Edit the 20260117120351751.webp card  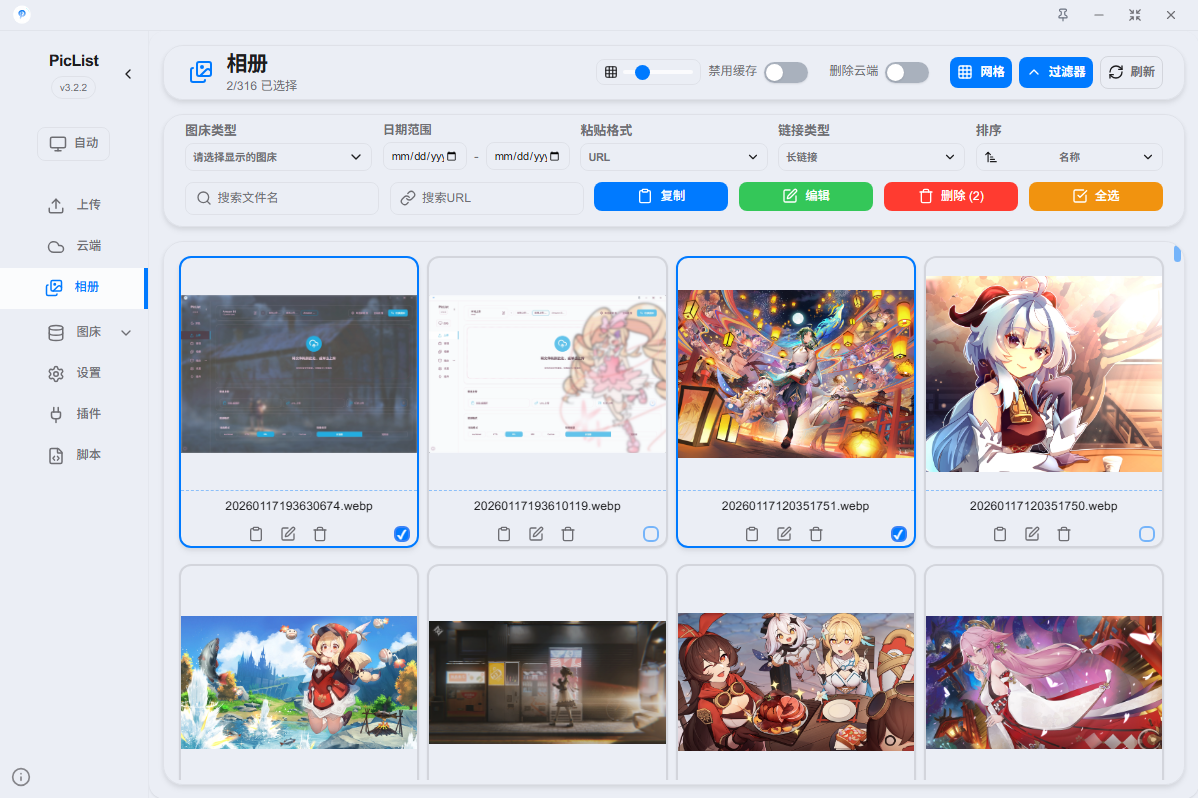tap(784, 534)
